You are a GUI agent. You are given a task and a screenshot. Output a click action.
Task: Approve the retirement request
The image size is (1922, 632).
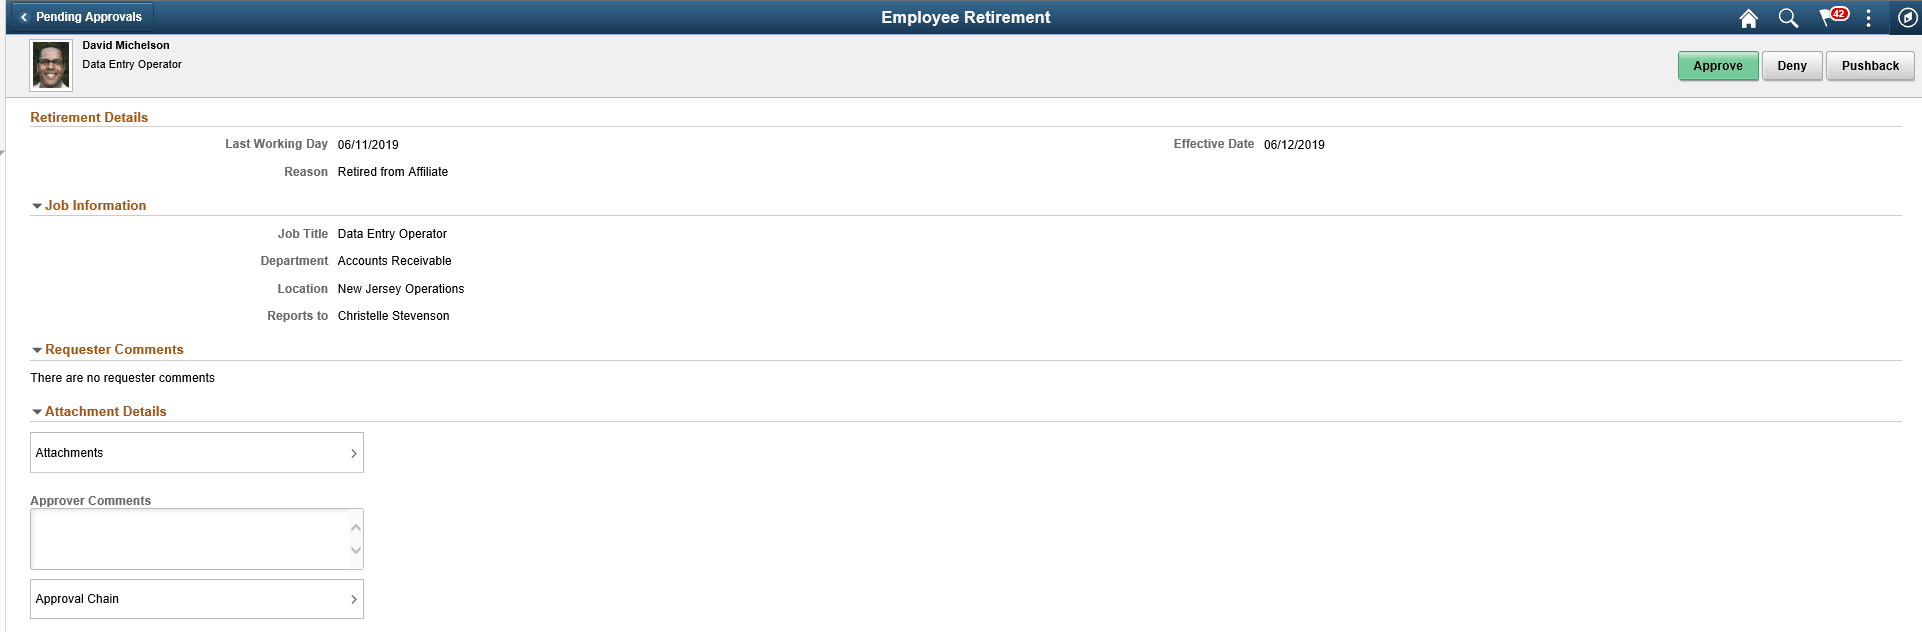coord(1718,65)
